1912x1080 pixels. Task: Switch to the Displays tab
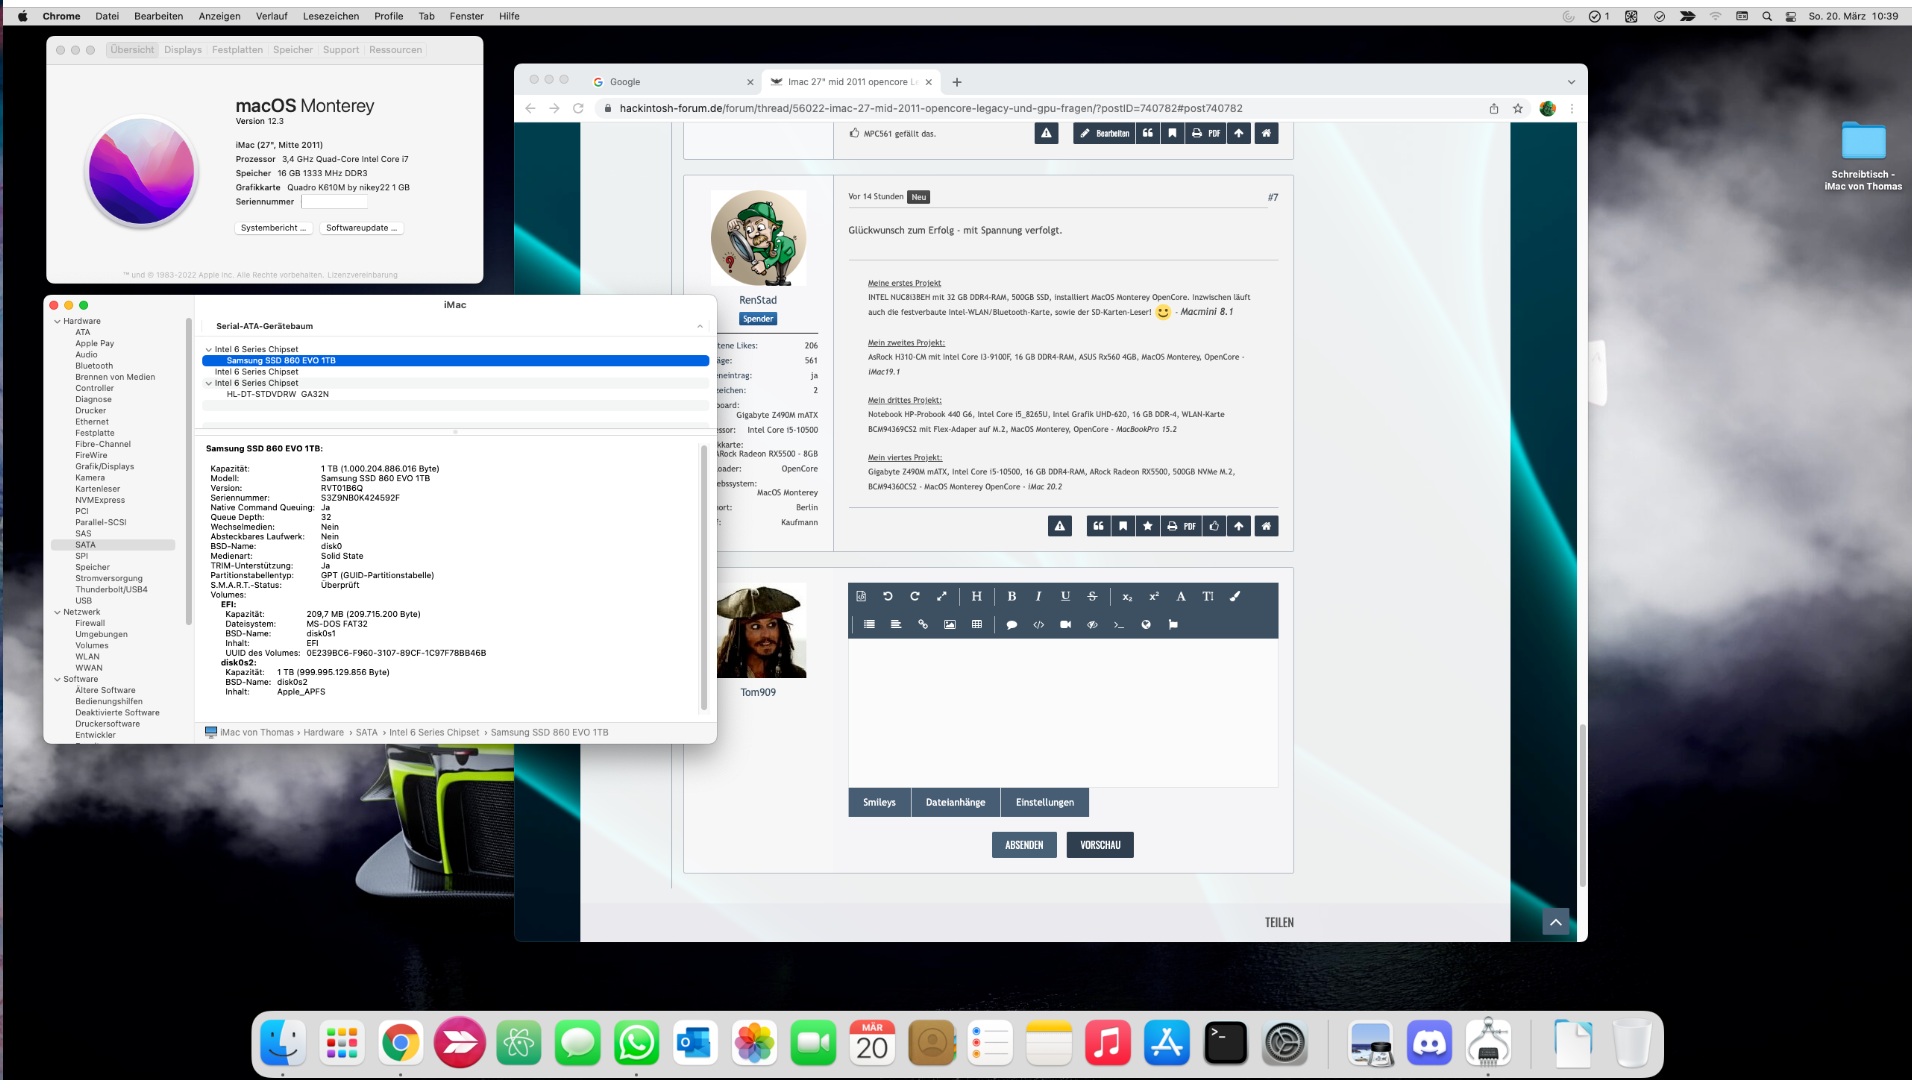coord(183,50)
